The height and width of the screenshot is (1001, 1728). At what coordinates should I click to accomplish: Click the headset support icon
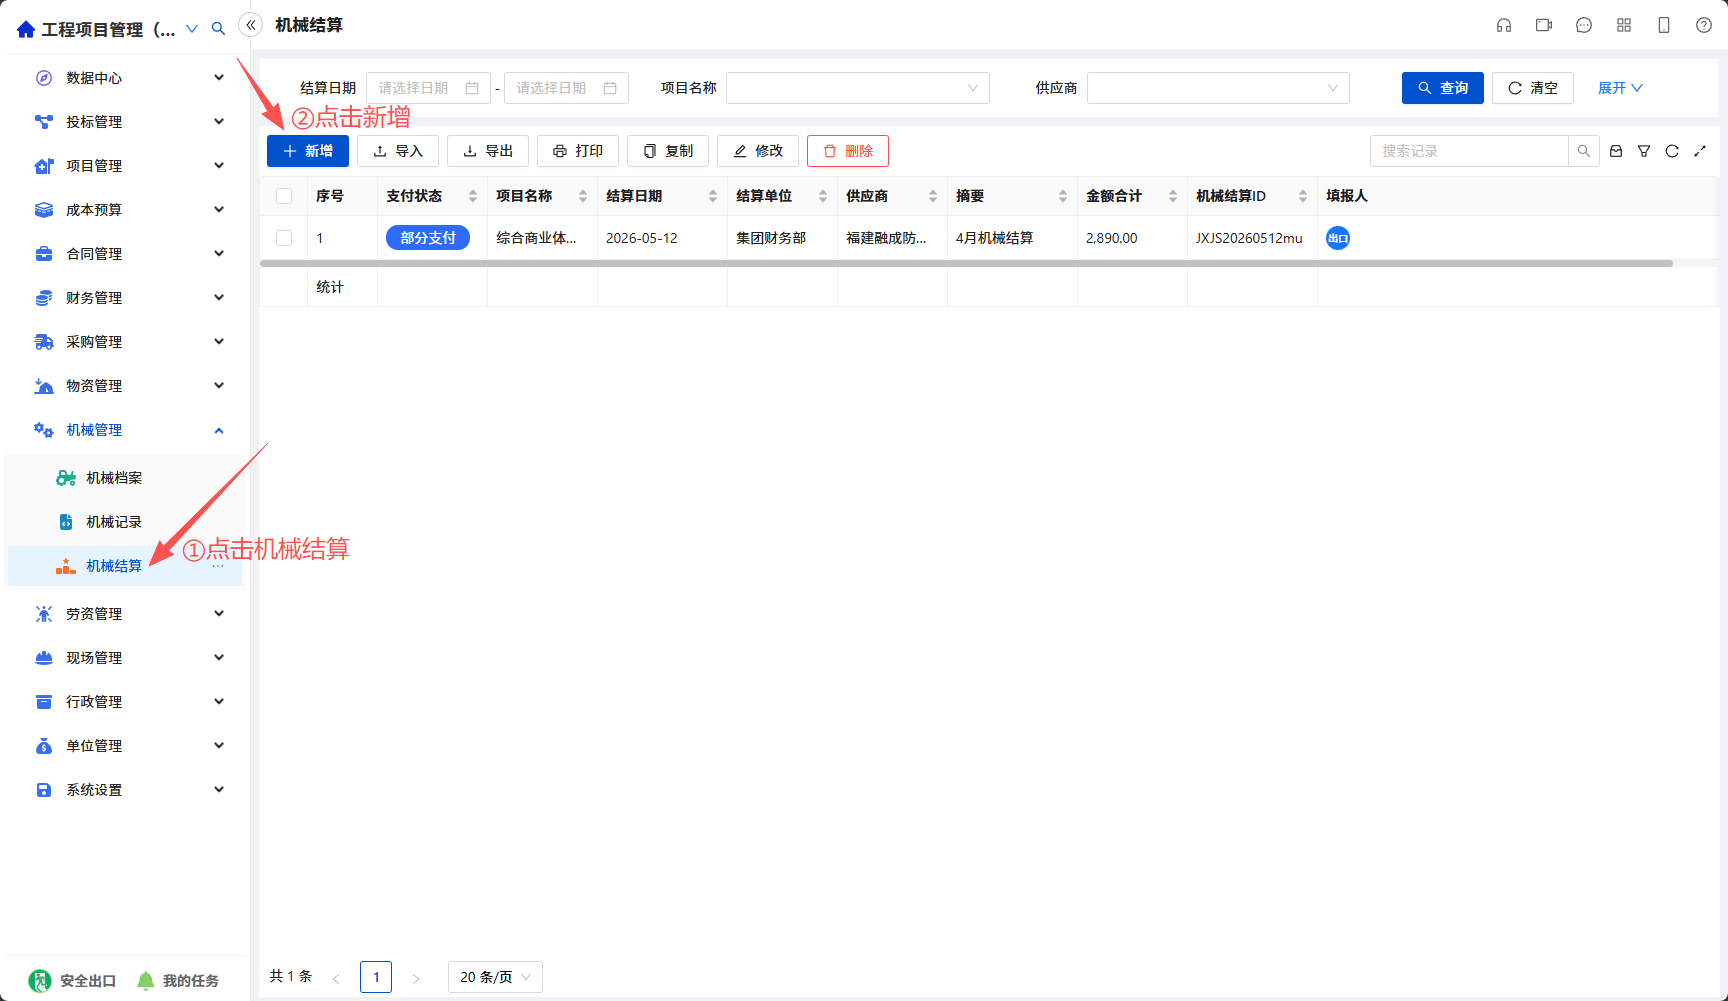(x=1504, y=25)
